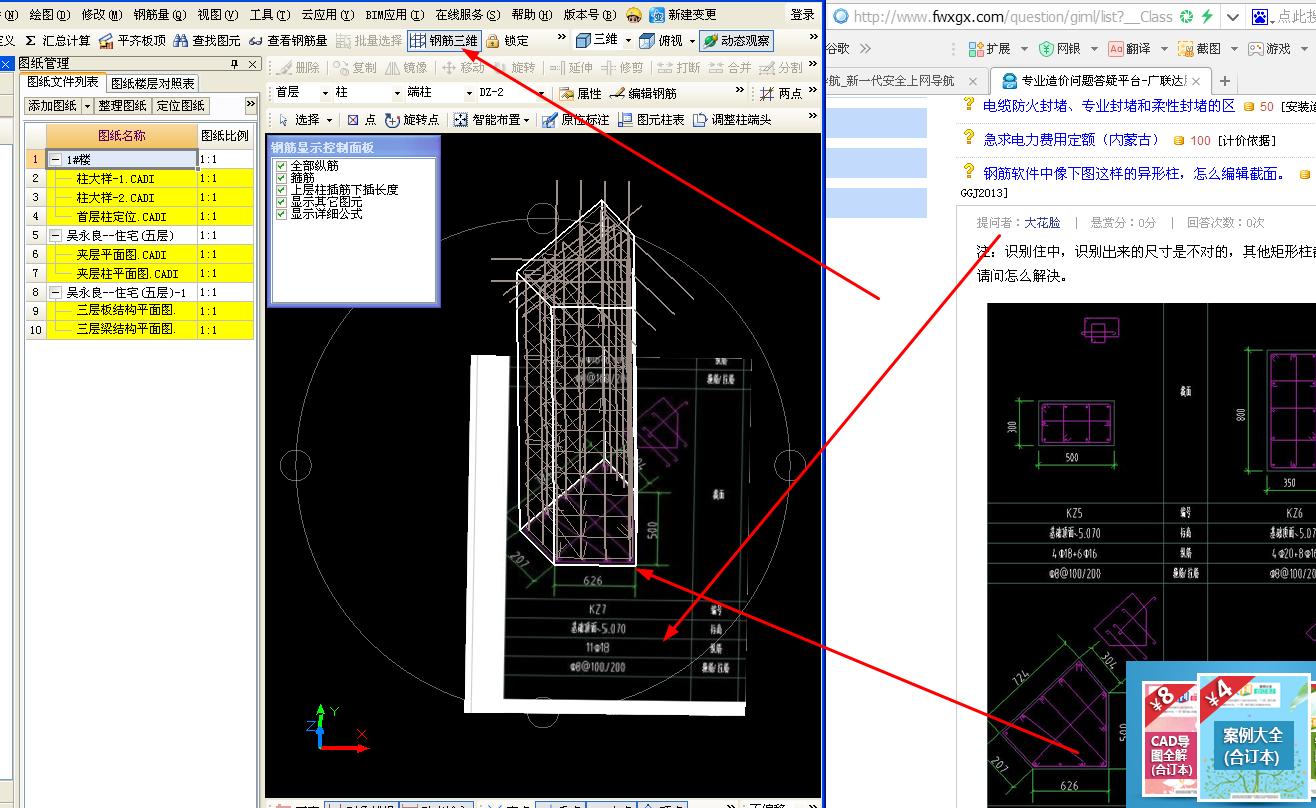Close the 图纸管理 panel
1316x808 pixels.
(252, 64)
